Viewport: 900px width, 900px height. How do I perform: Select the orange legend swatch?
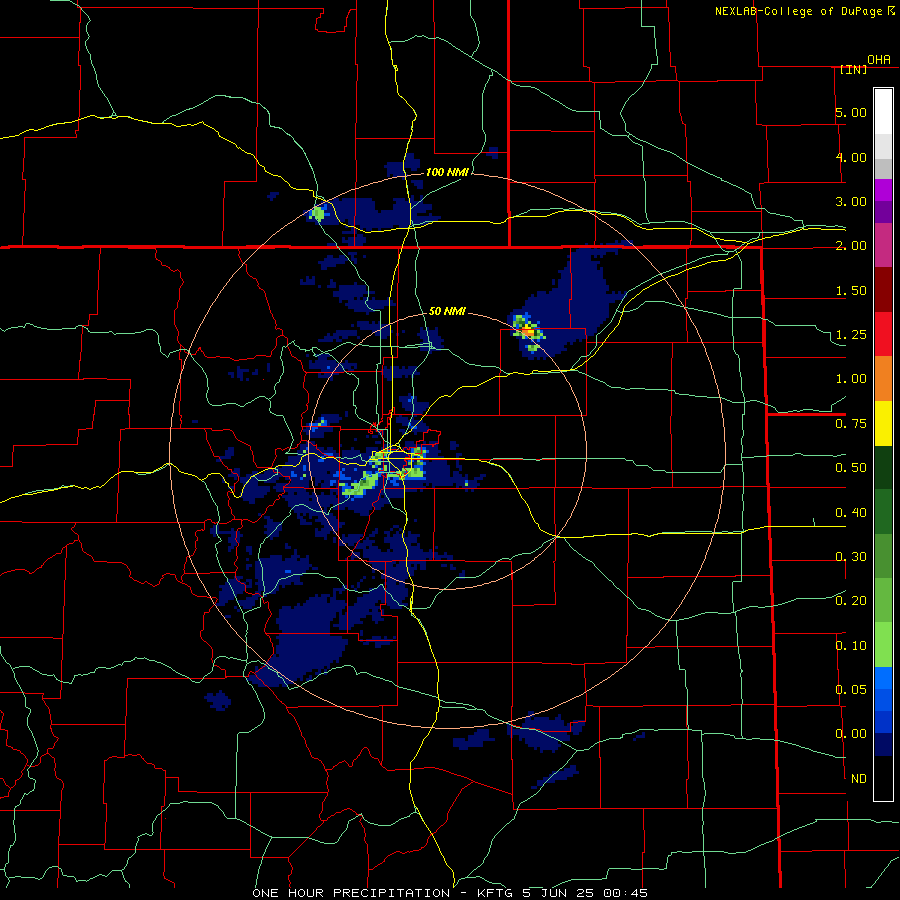[x=883, y=379]
